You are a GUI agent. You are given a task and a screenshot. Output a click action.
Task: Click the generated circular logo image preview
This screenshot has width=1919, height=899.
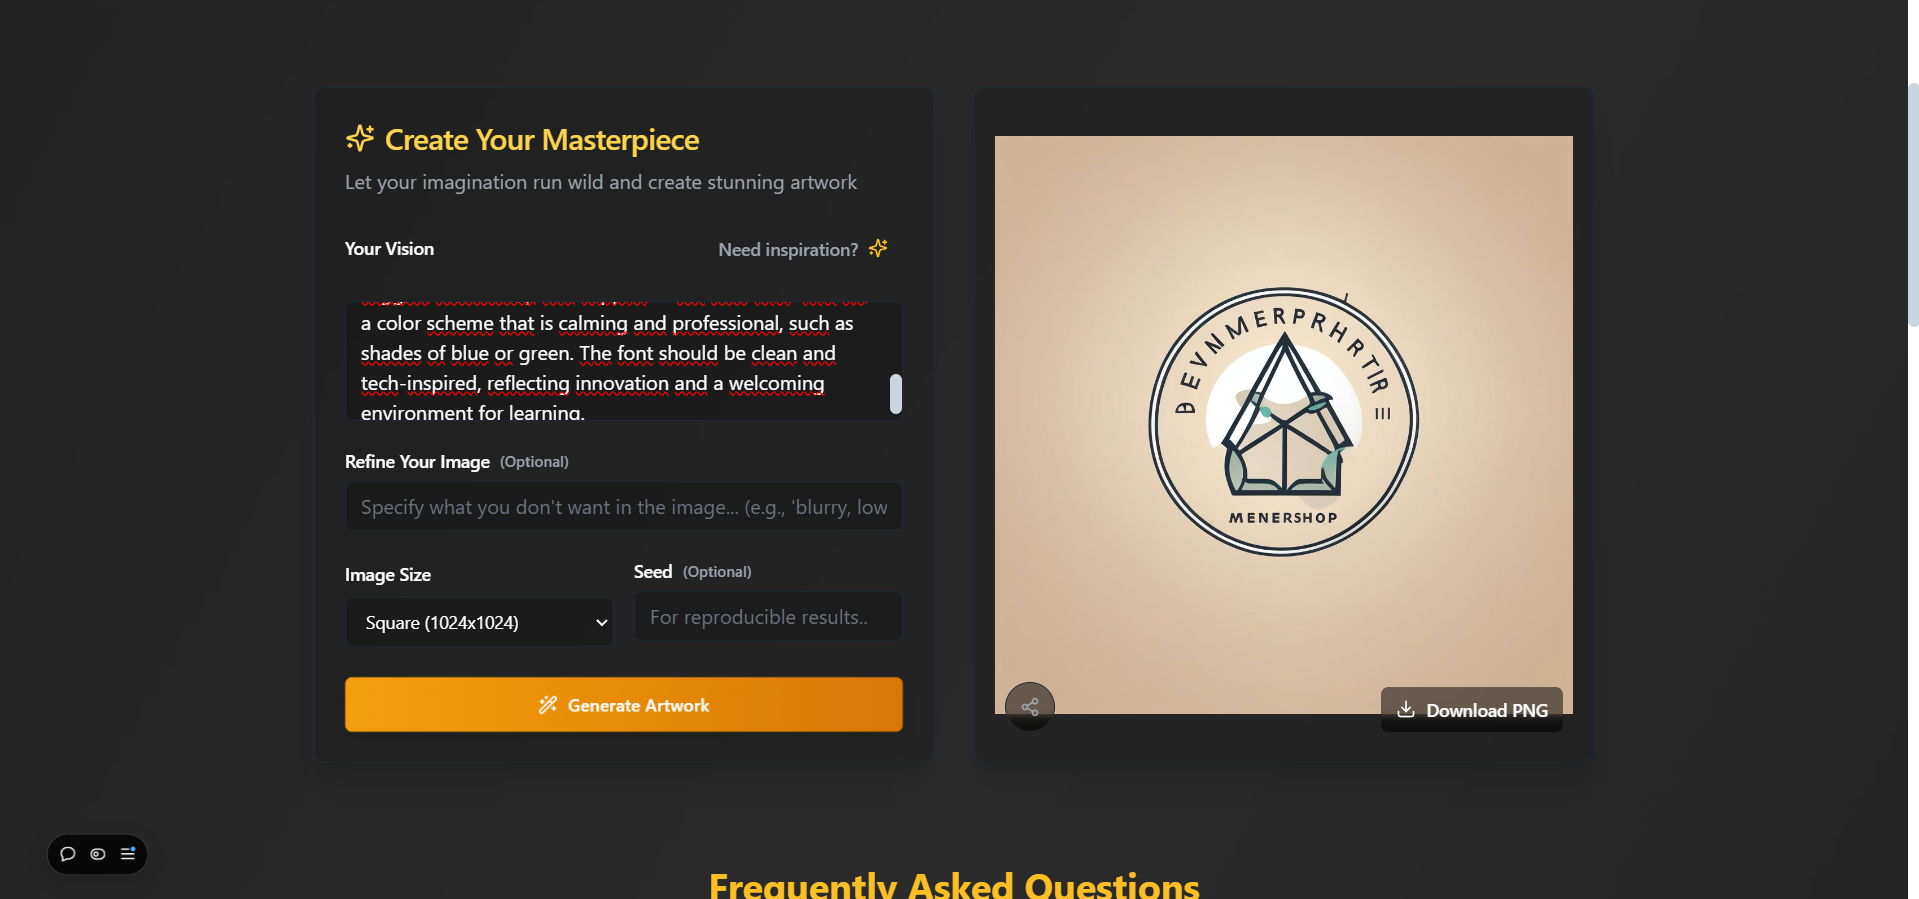pos(1284,425)
